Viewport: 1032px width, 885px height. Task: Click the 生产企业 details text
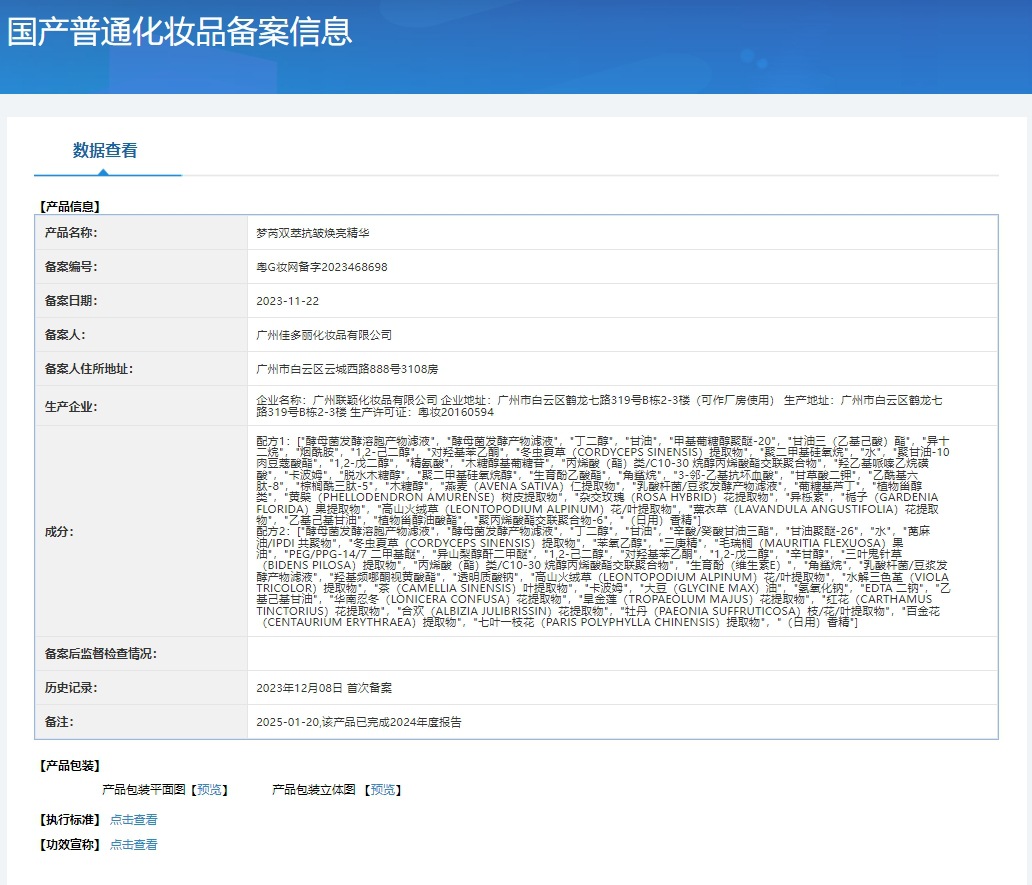pos(599,406)
